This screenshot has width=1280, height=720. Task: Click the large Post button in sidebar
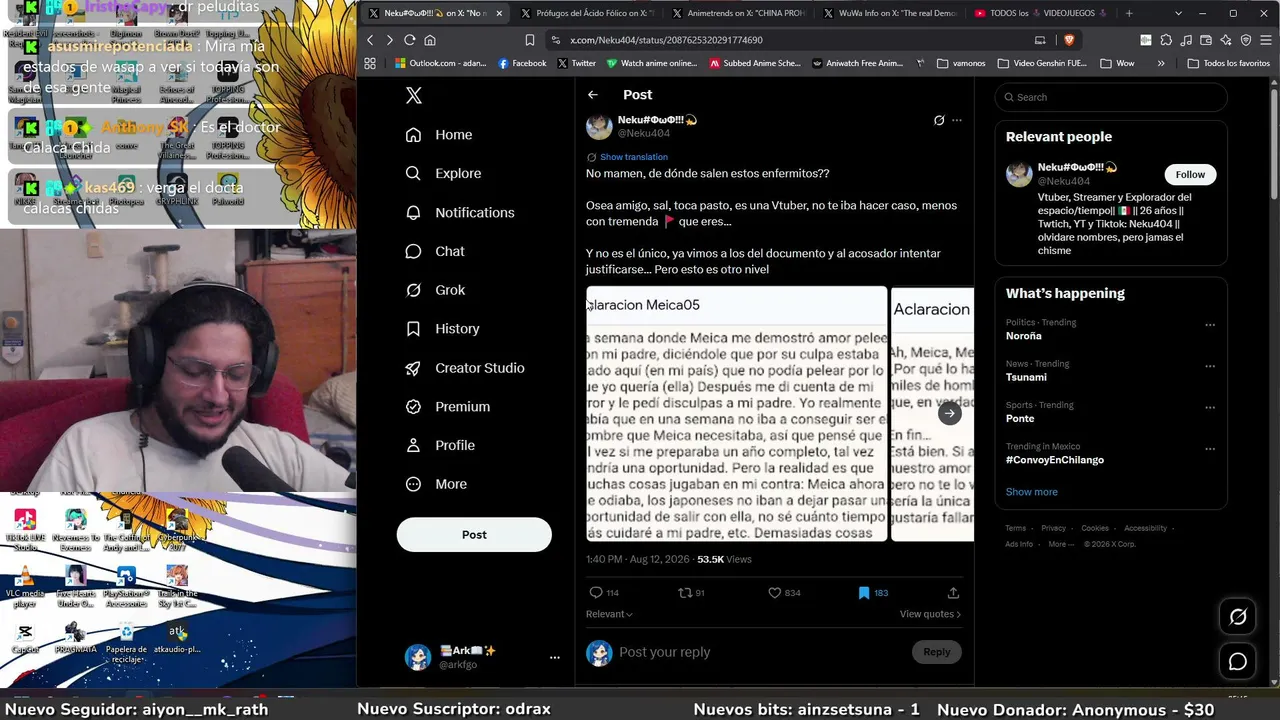pos(474,535)
